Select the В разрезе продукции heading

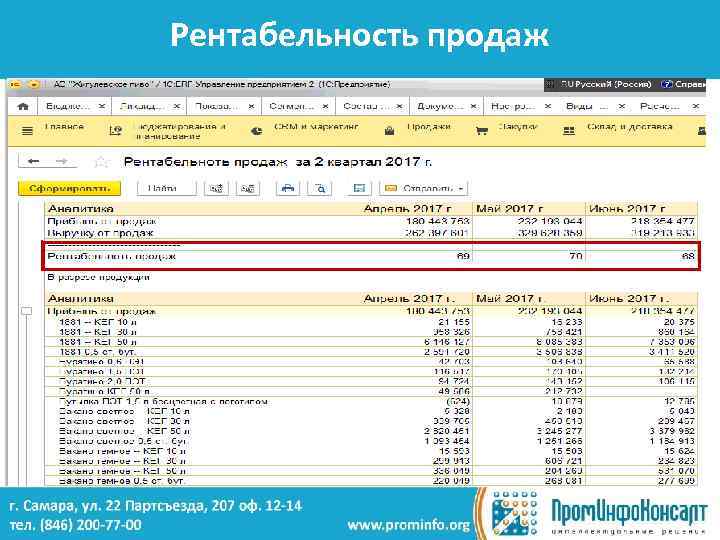98,277
